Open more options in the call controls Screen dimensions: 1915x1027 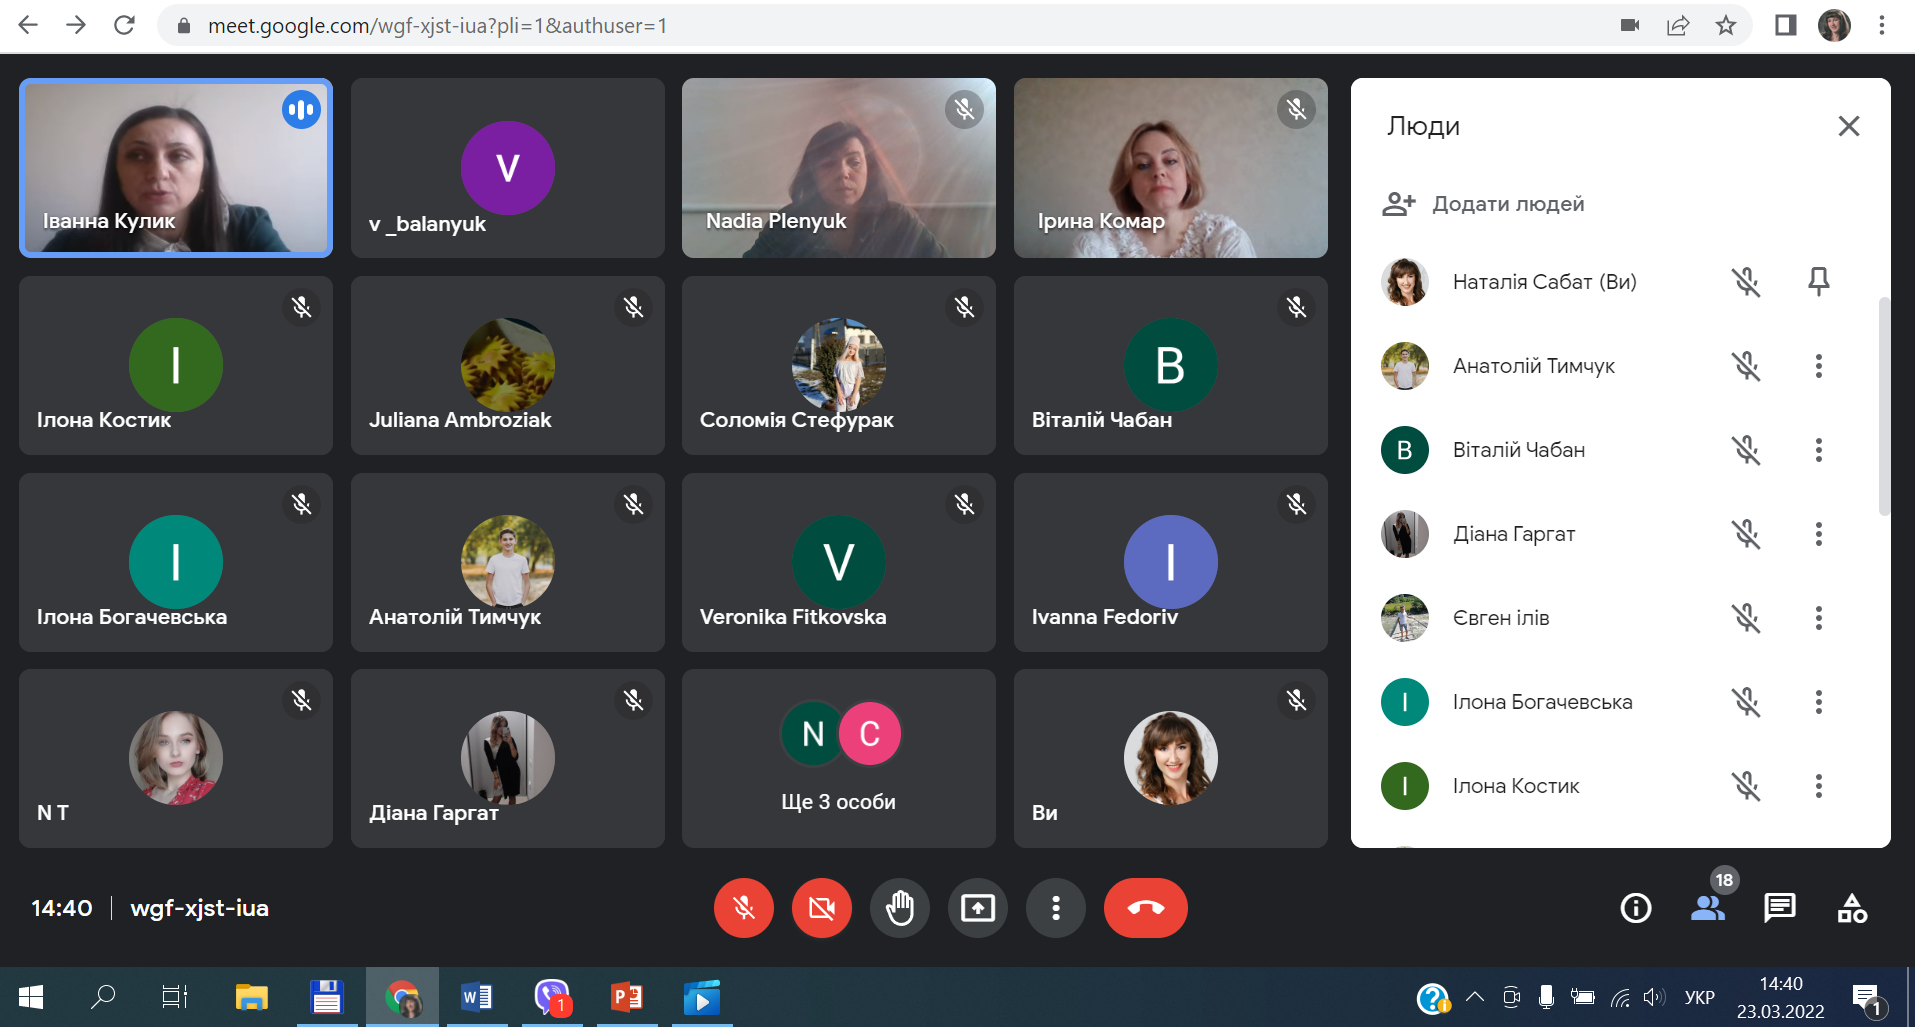tap(1055, 908)
